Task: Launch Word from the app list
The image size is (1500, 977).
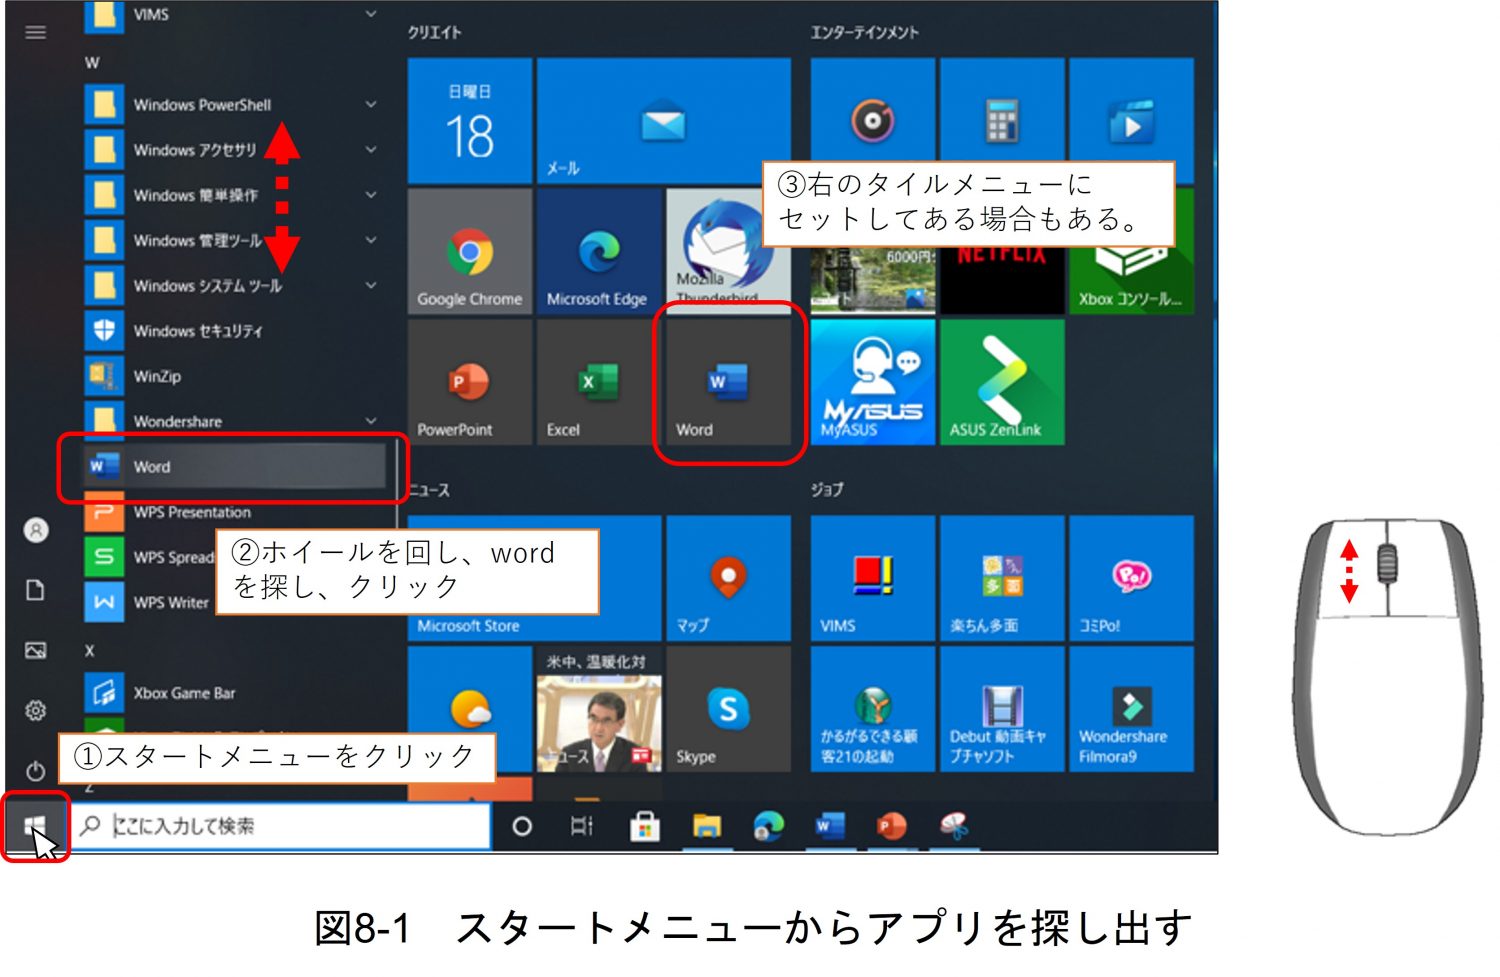Action: click(235, 466)
